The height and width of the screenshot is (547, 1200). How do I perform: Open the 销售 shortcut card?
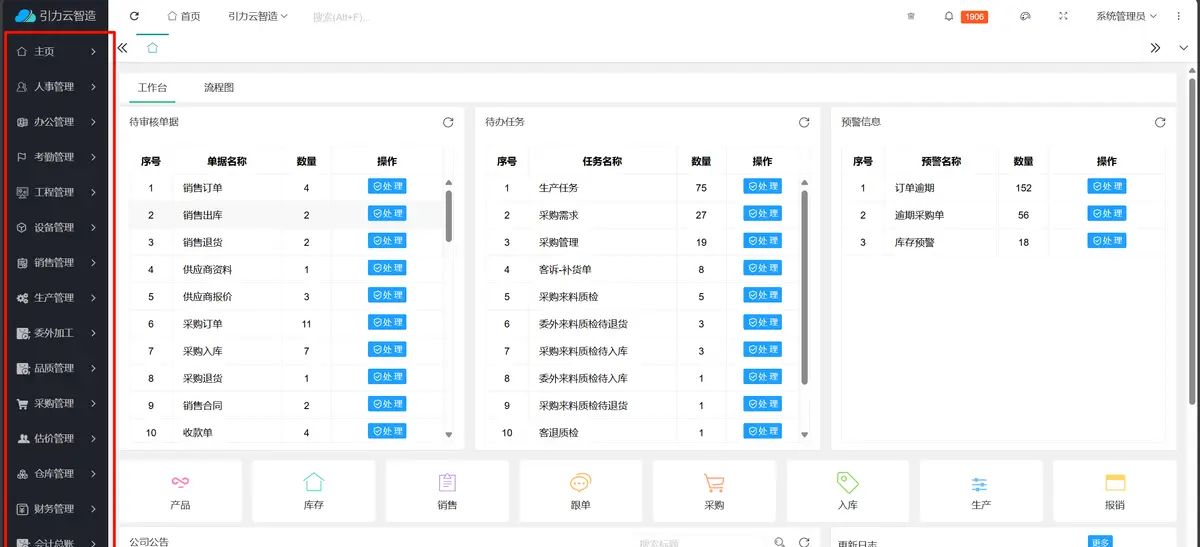[447, 491]
